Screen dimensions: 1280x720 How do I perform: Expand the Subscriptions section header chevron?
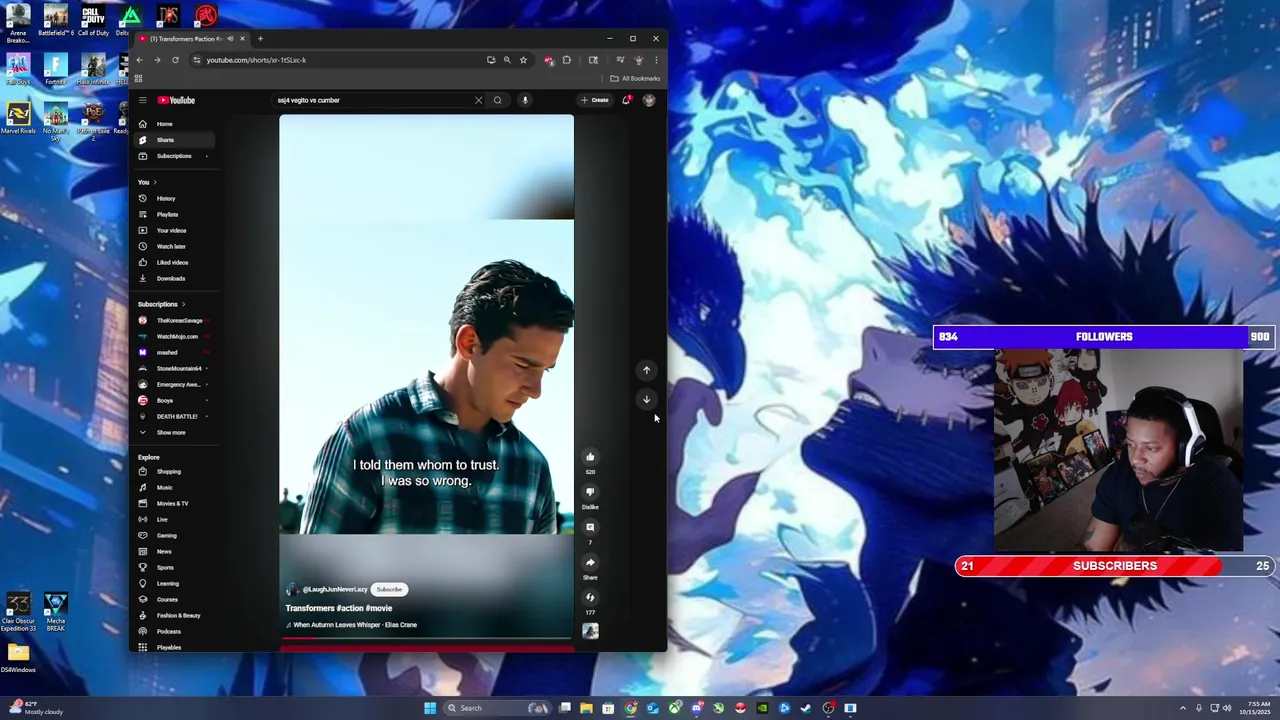coord(183,304)
